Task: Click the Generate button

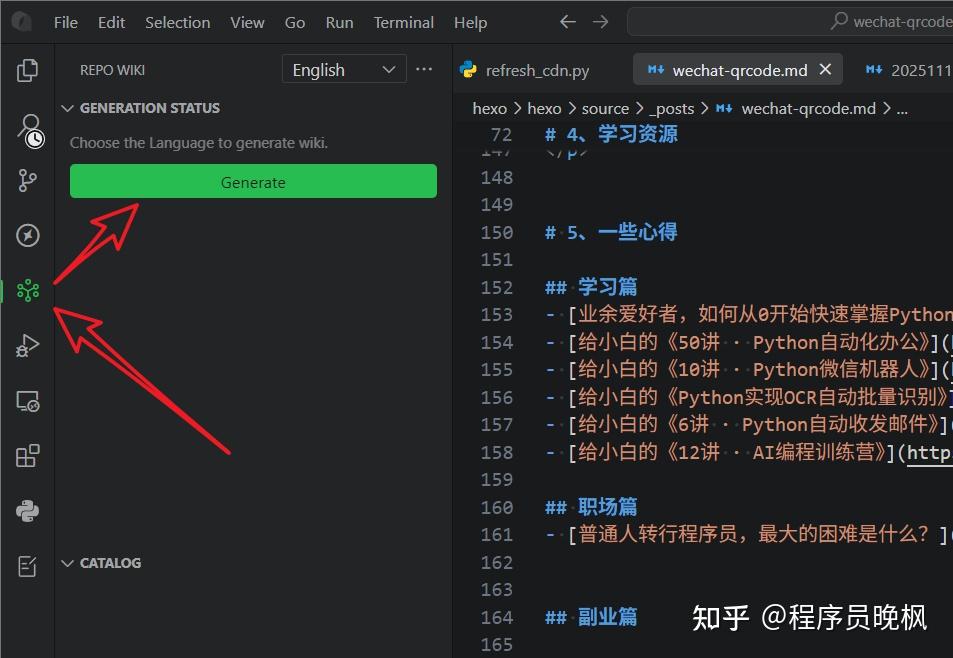Action: [253, 181]
